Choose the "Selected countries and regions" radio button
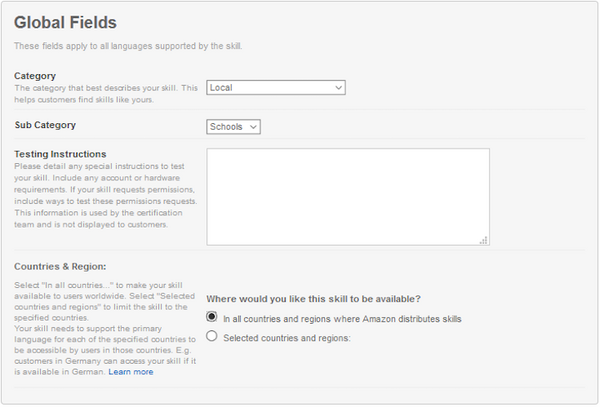 (x=211, y=337)
